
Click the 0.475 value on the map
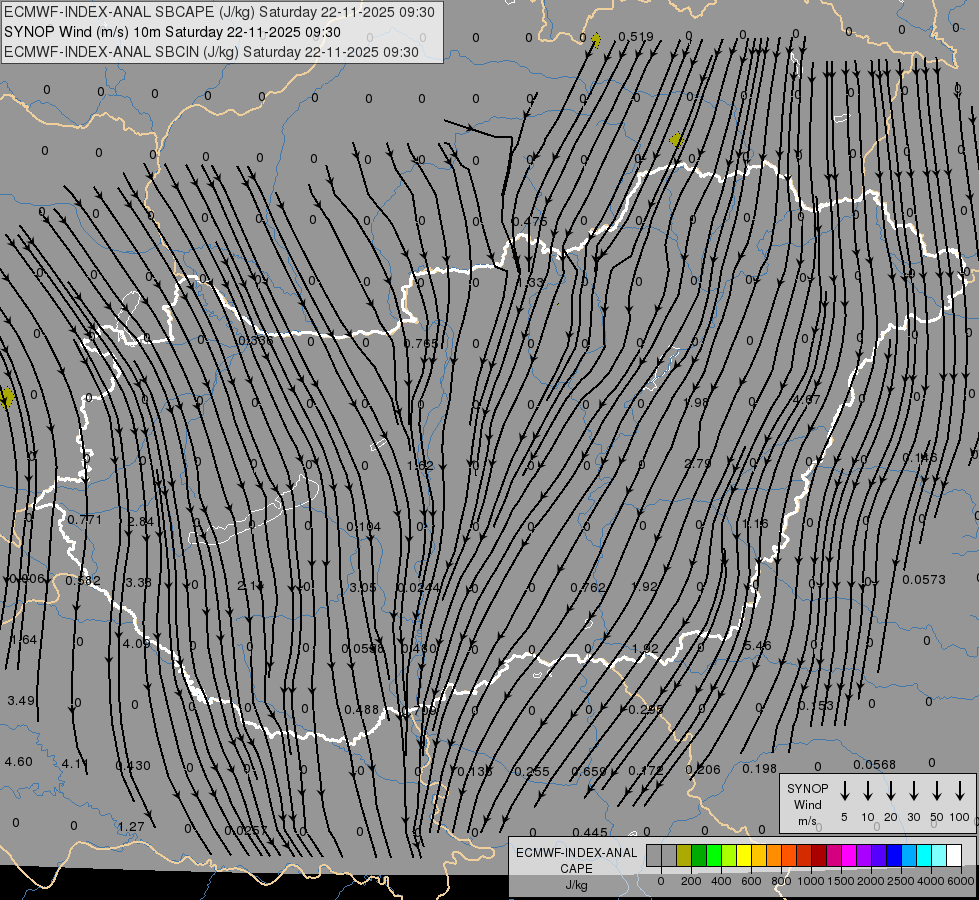(529, 221)
